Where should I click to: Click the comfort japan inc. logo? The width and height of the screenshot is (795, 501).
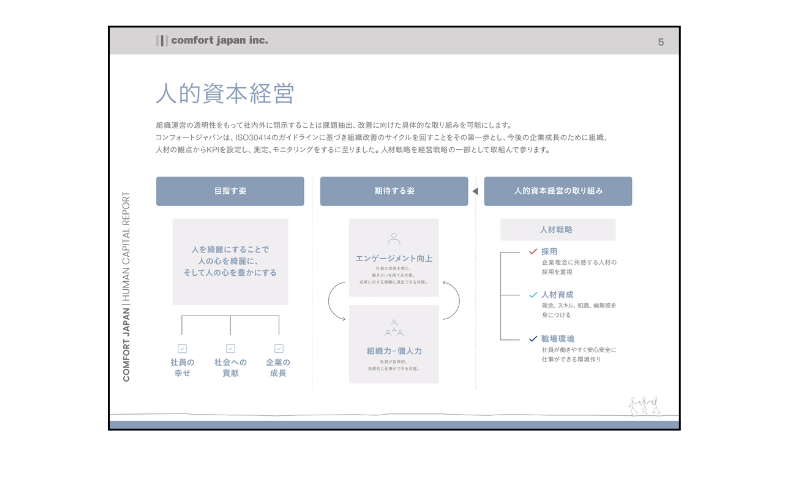212,41
